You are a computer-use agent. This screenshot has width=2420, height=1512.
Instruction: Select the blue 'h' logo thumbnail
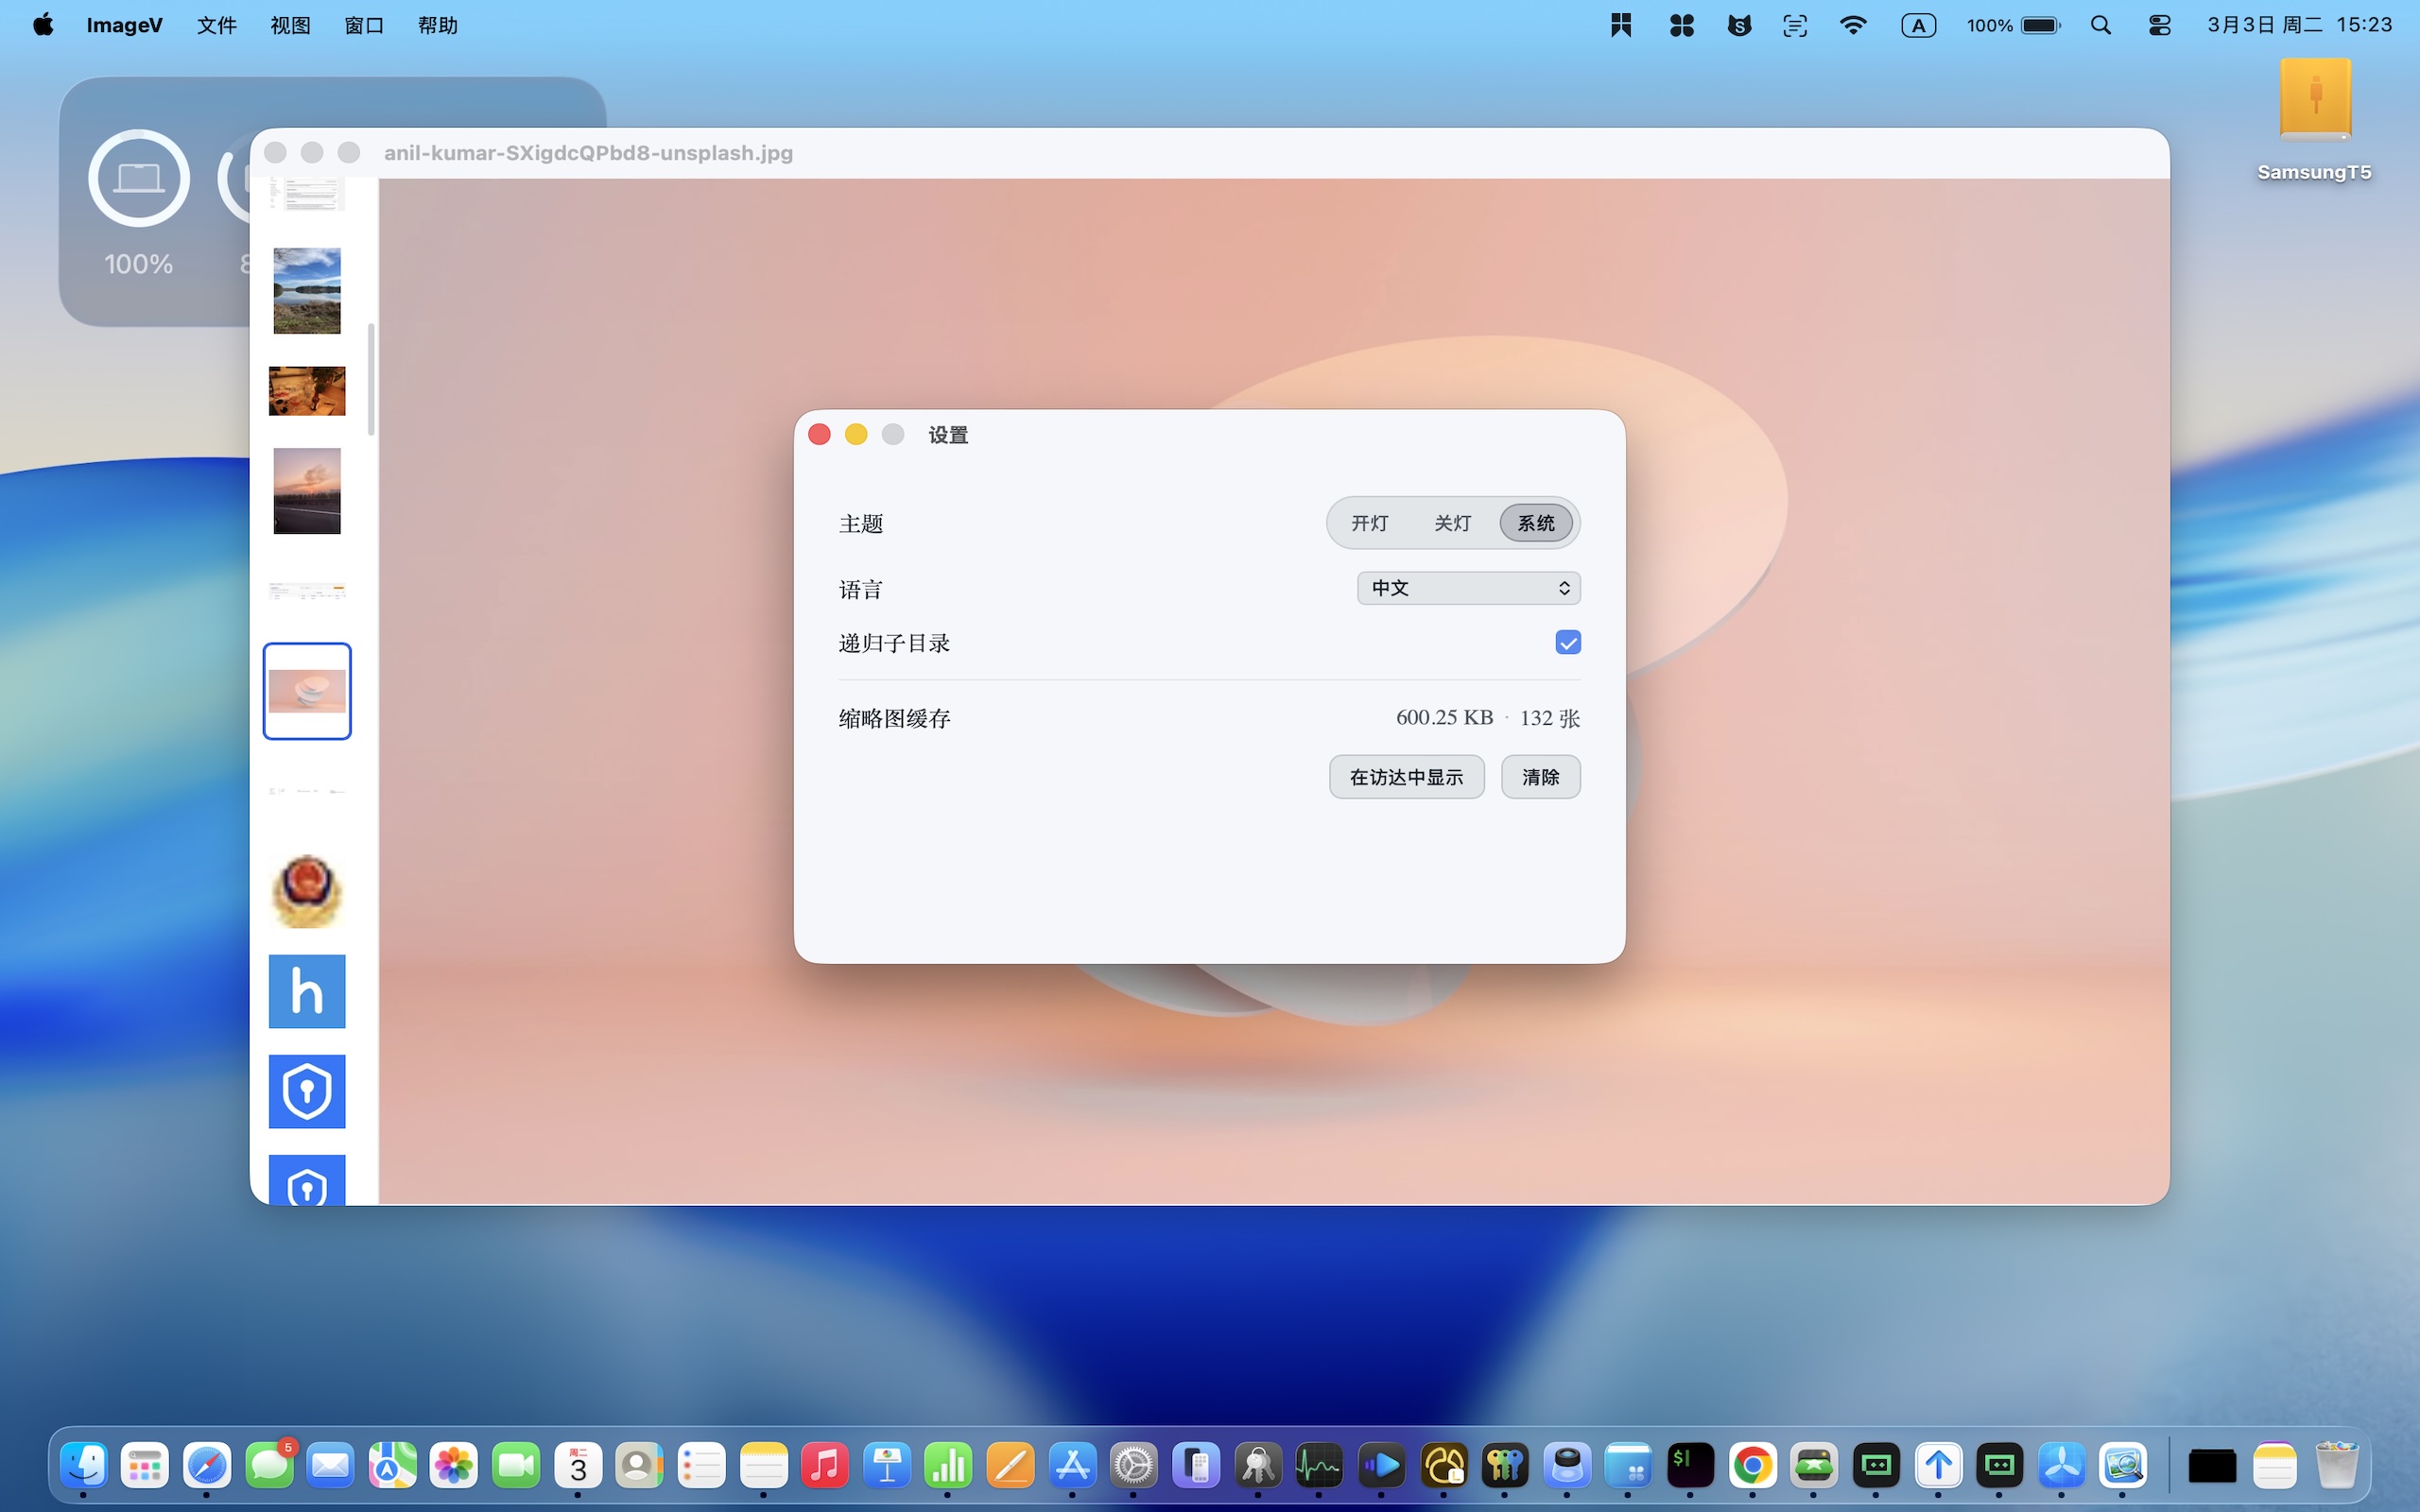[307, 991]
